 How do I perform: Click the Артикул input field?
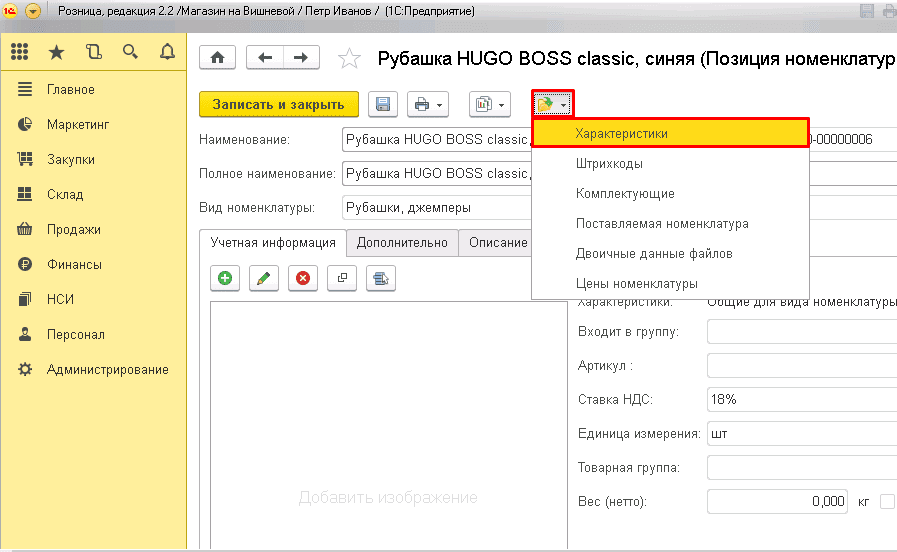[x=800, y=365]
